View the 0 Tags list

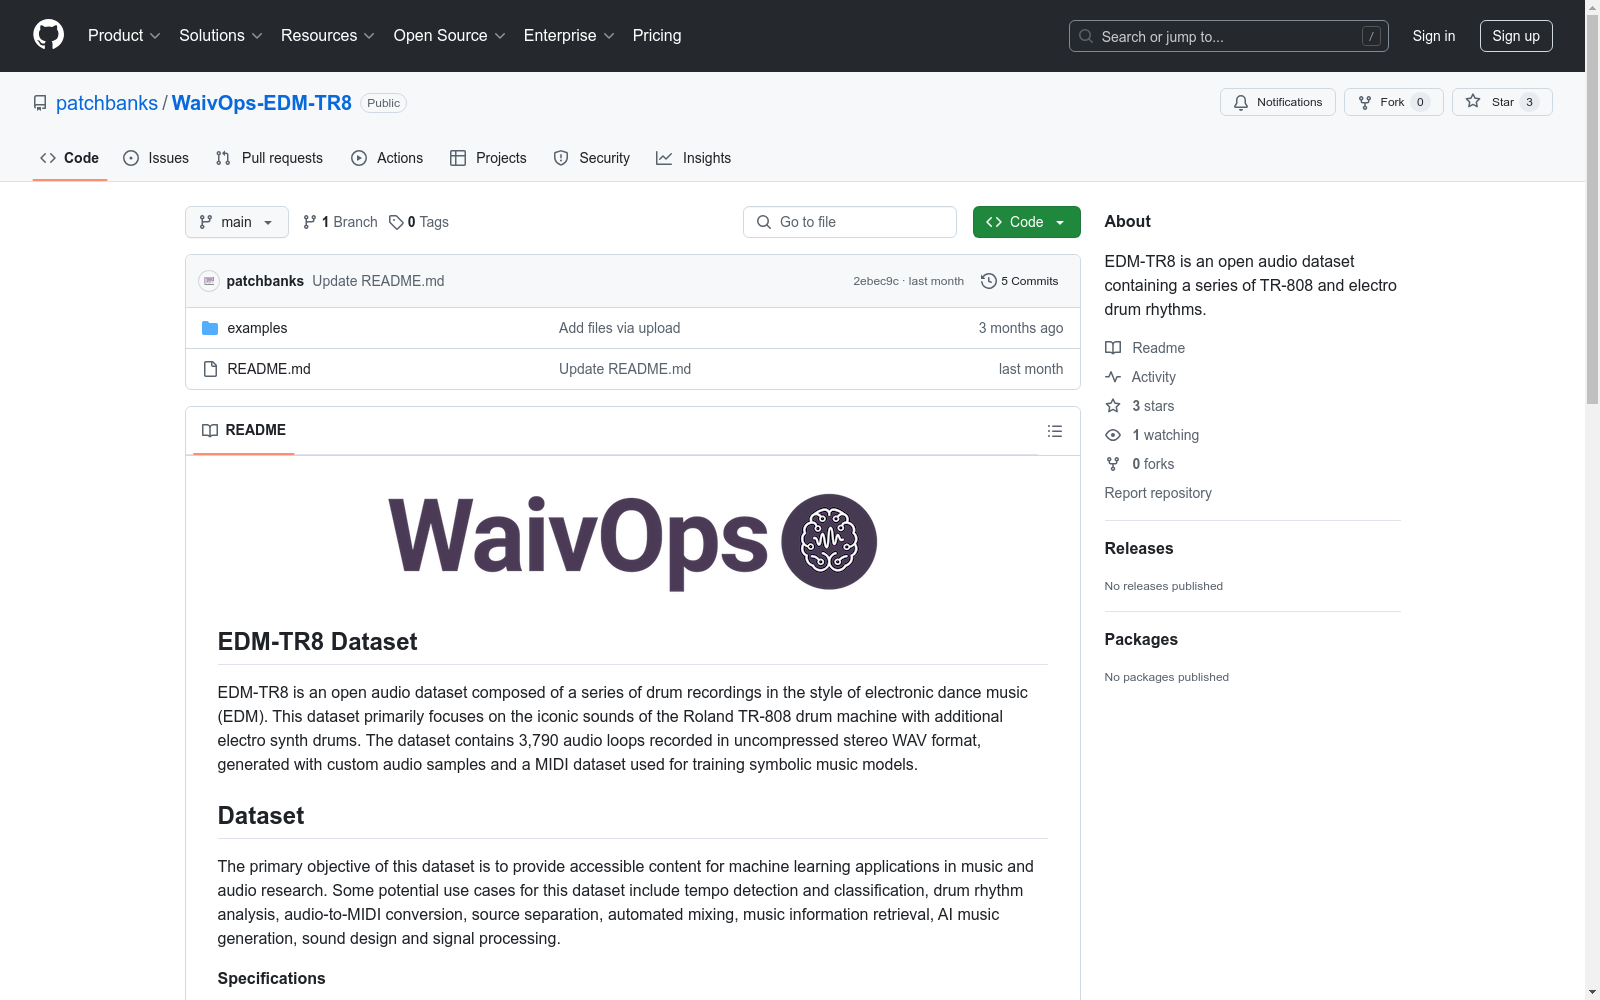tap(419, 222)
